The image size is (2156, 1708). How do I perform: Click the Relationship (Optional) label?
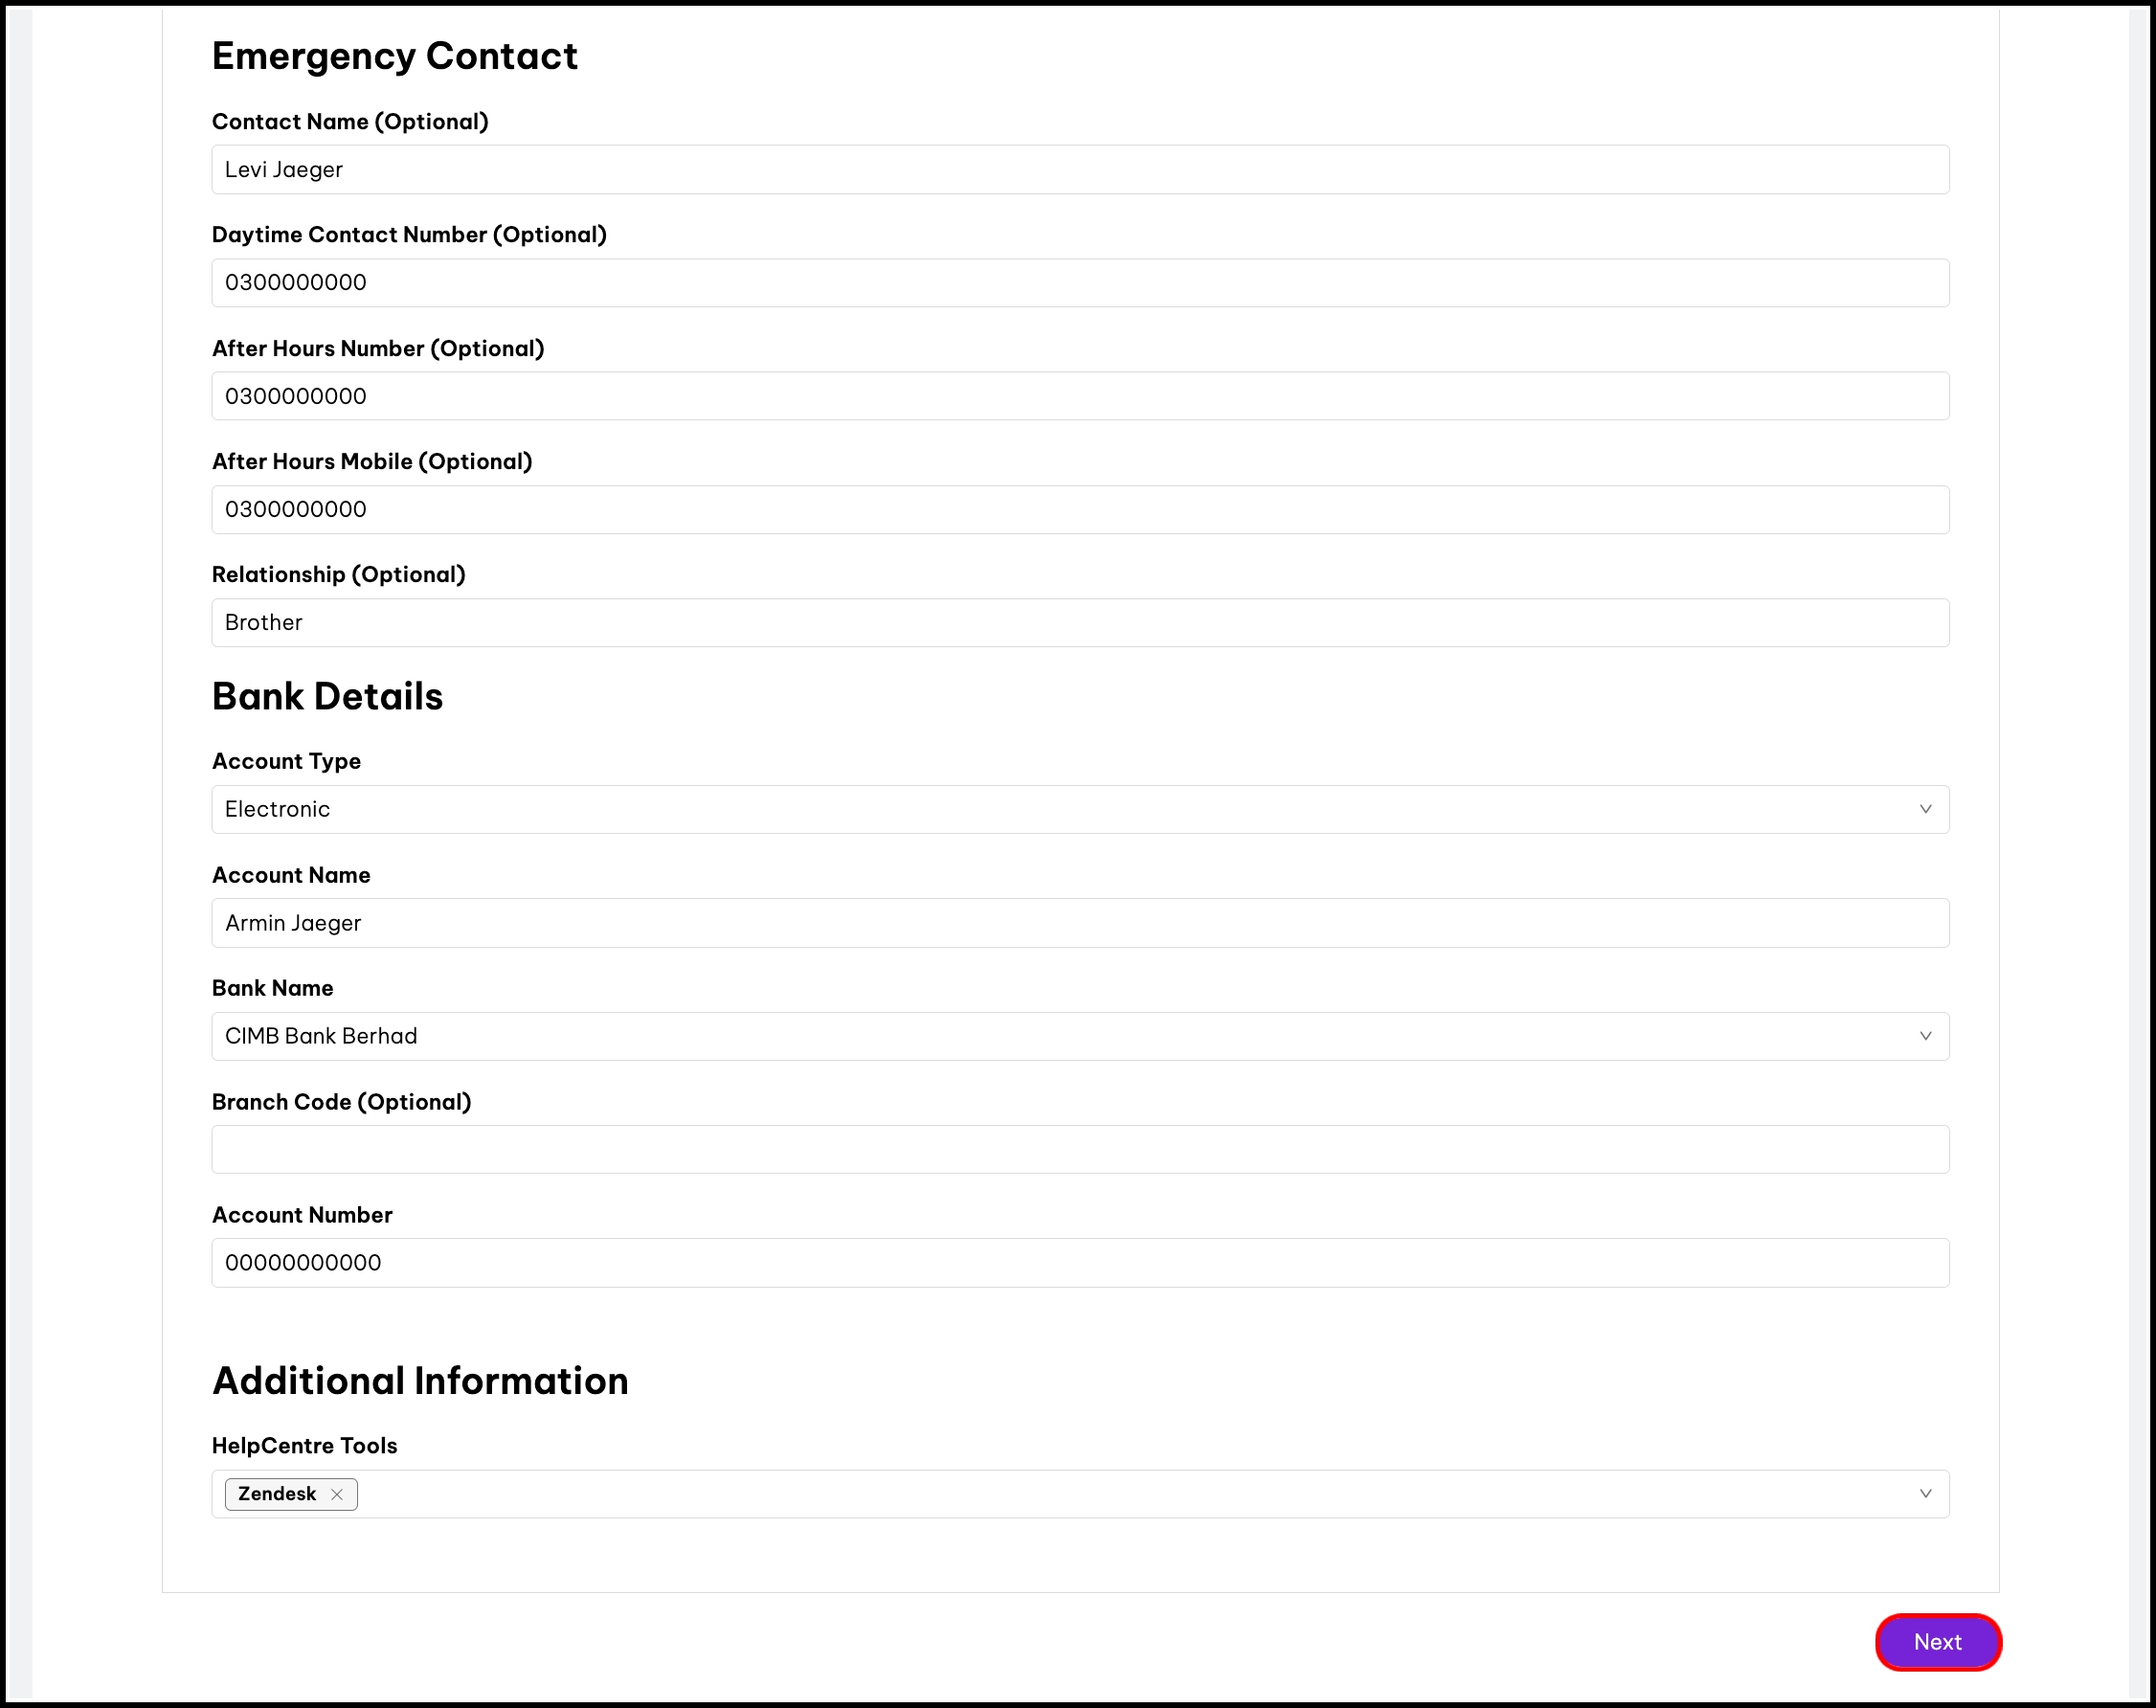coord(338,575)
